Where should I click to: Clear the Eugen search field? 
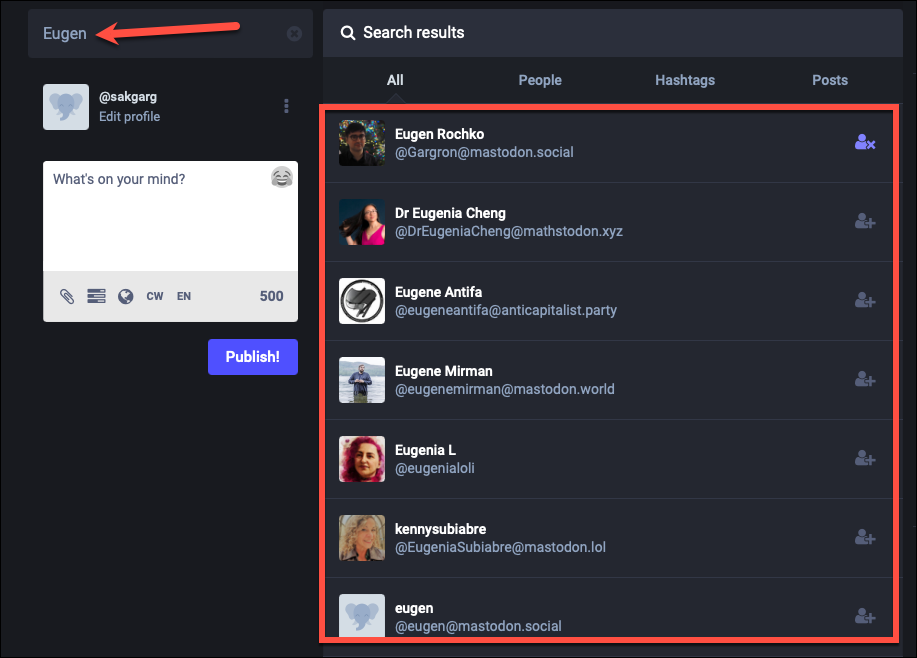pos(294,34)
